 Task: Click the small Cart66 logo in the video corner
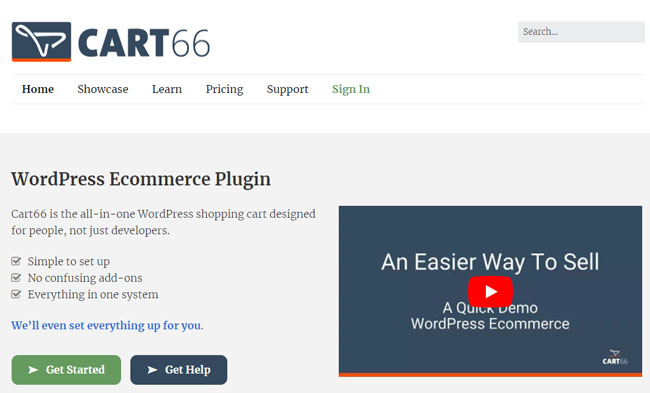point(615,357)
